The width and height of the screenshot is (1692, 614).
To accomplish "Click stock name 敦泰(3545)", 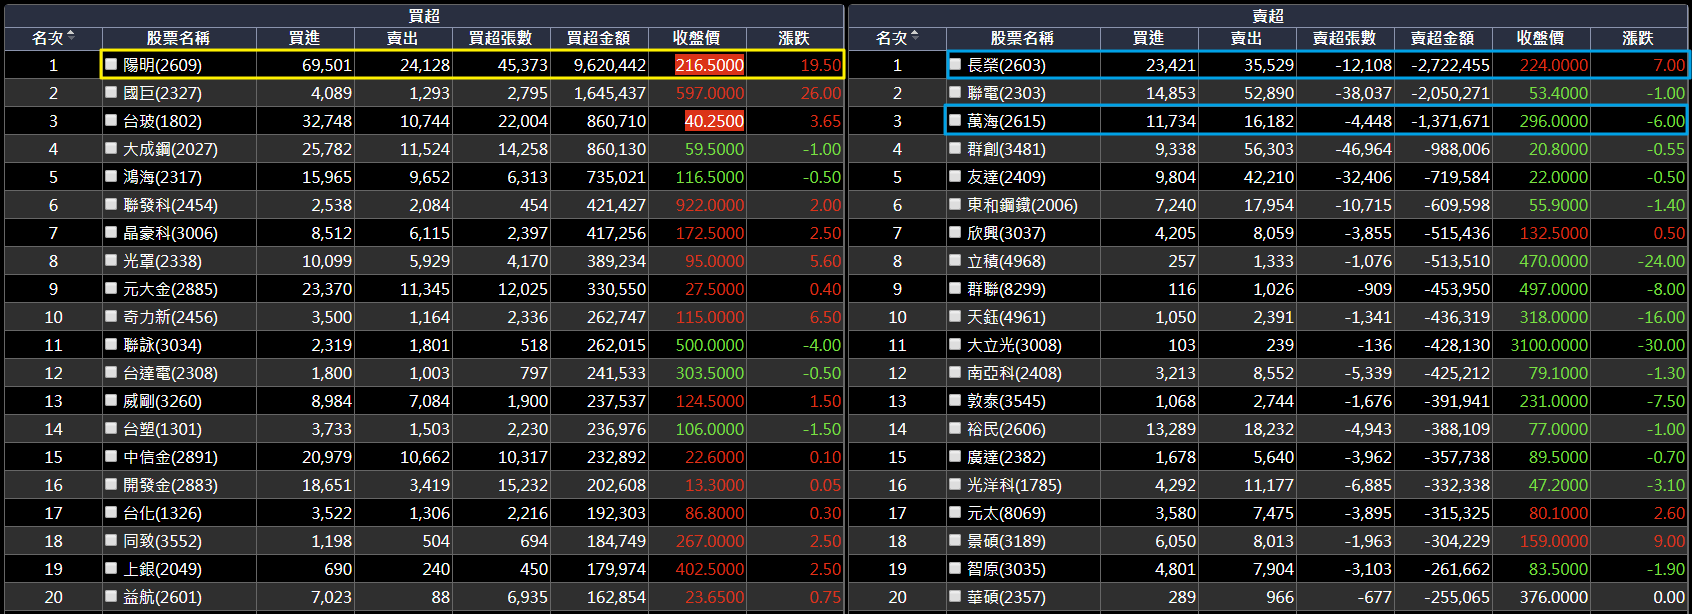I will [x=1006, y=401].
